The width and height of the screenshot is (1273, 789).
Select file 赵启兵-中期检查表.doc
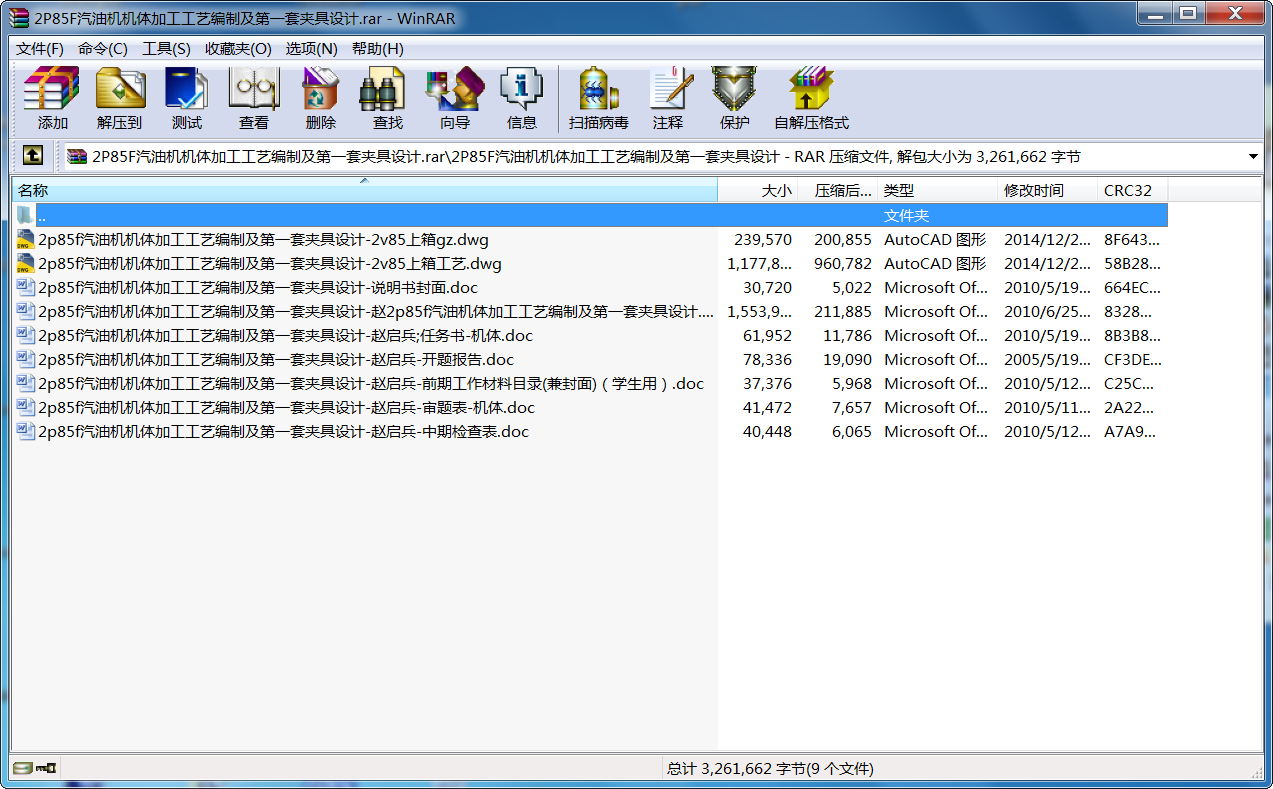coord(283,431)
